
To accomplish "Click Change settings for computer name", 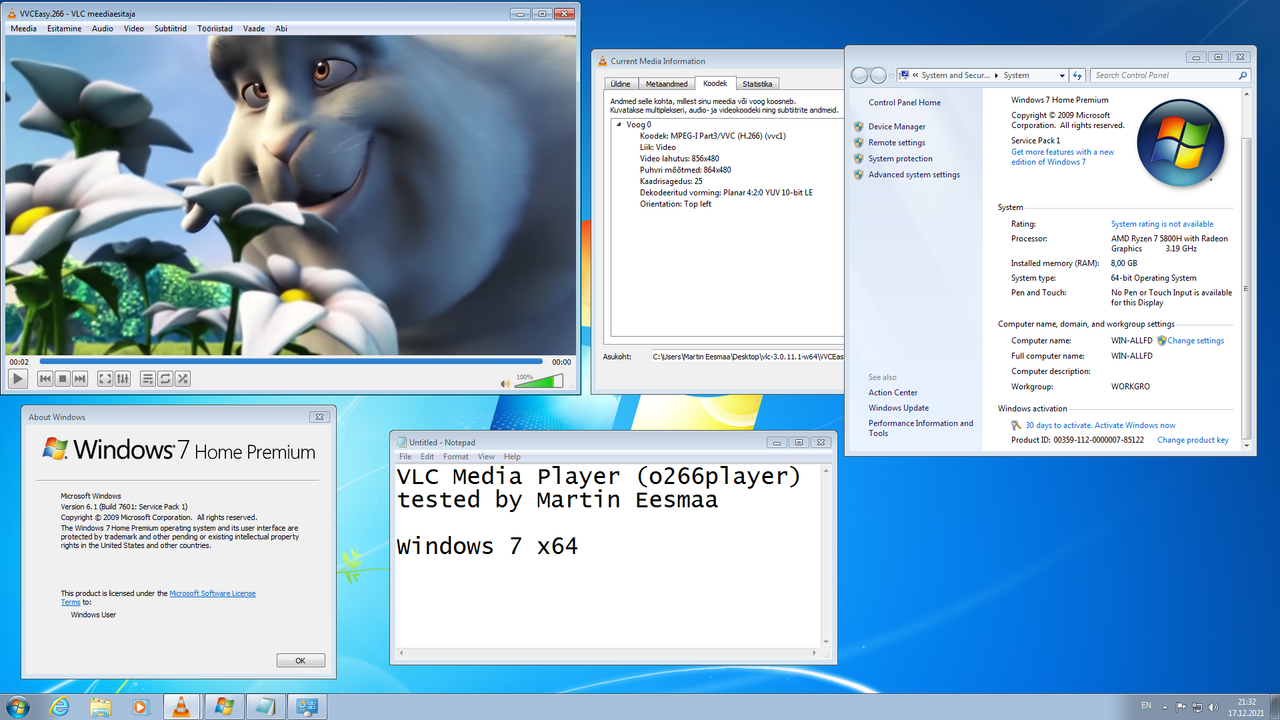I will [x=1195, y=341].
